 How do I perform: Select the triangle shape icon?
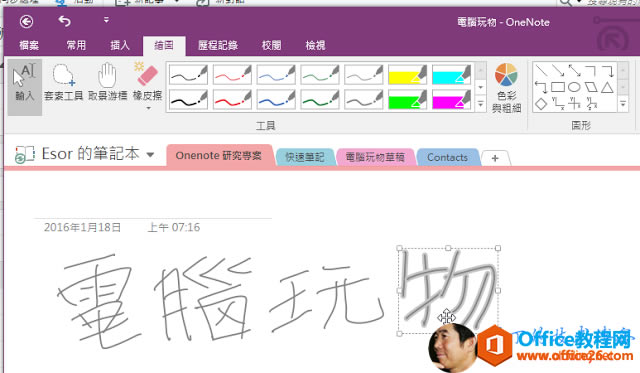607,87
